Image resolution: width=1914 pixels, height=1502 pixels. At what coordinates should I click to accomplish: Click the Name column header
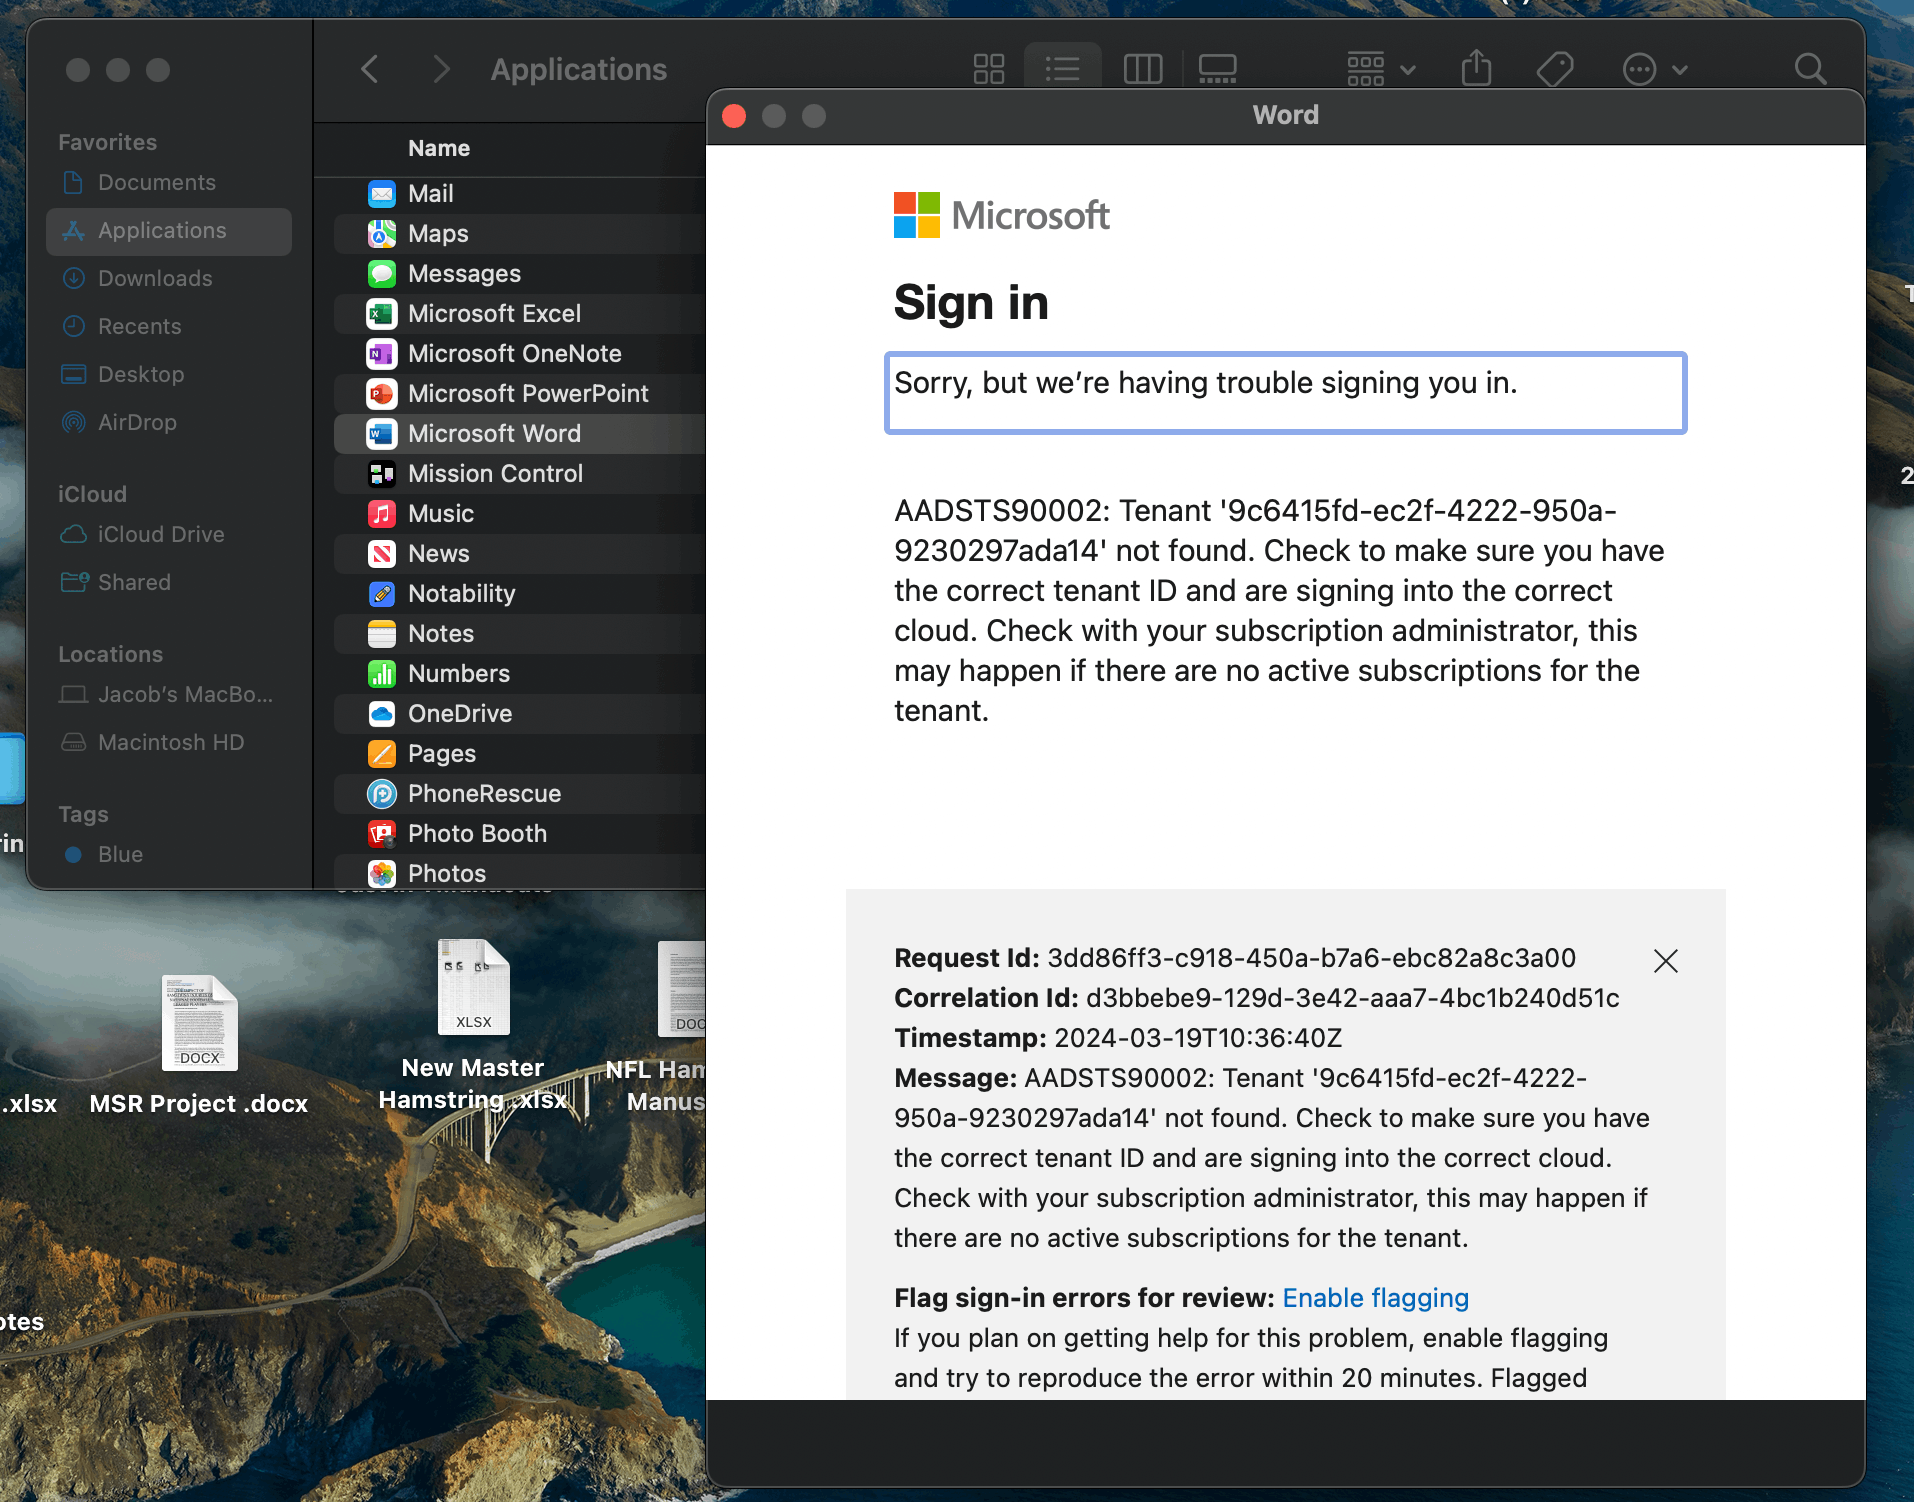[439, 148]
